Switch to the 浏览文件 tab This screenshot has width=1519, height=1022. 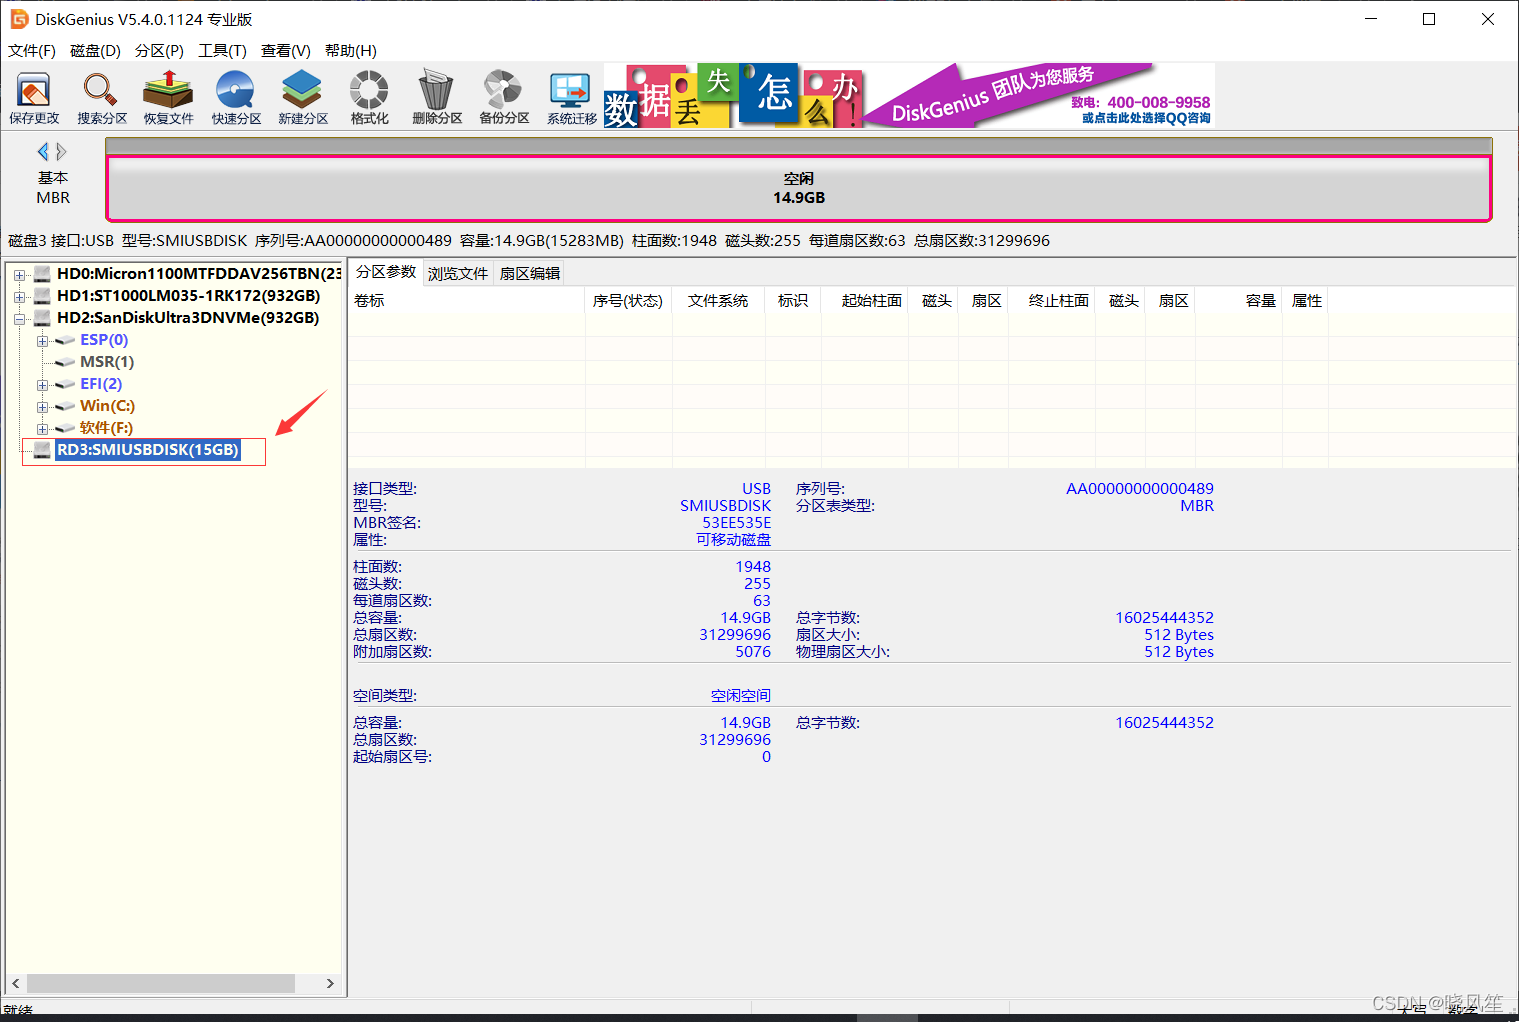(457, 274)
